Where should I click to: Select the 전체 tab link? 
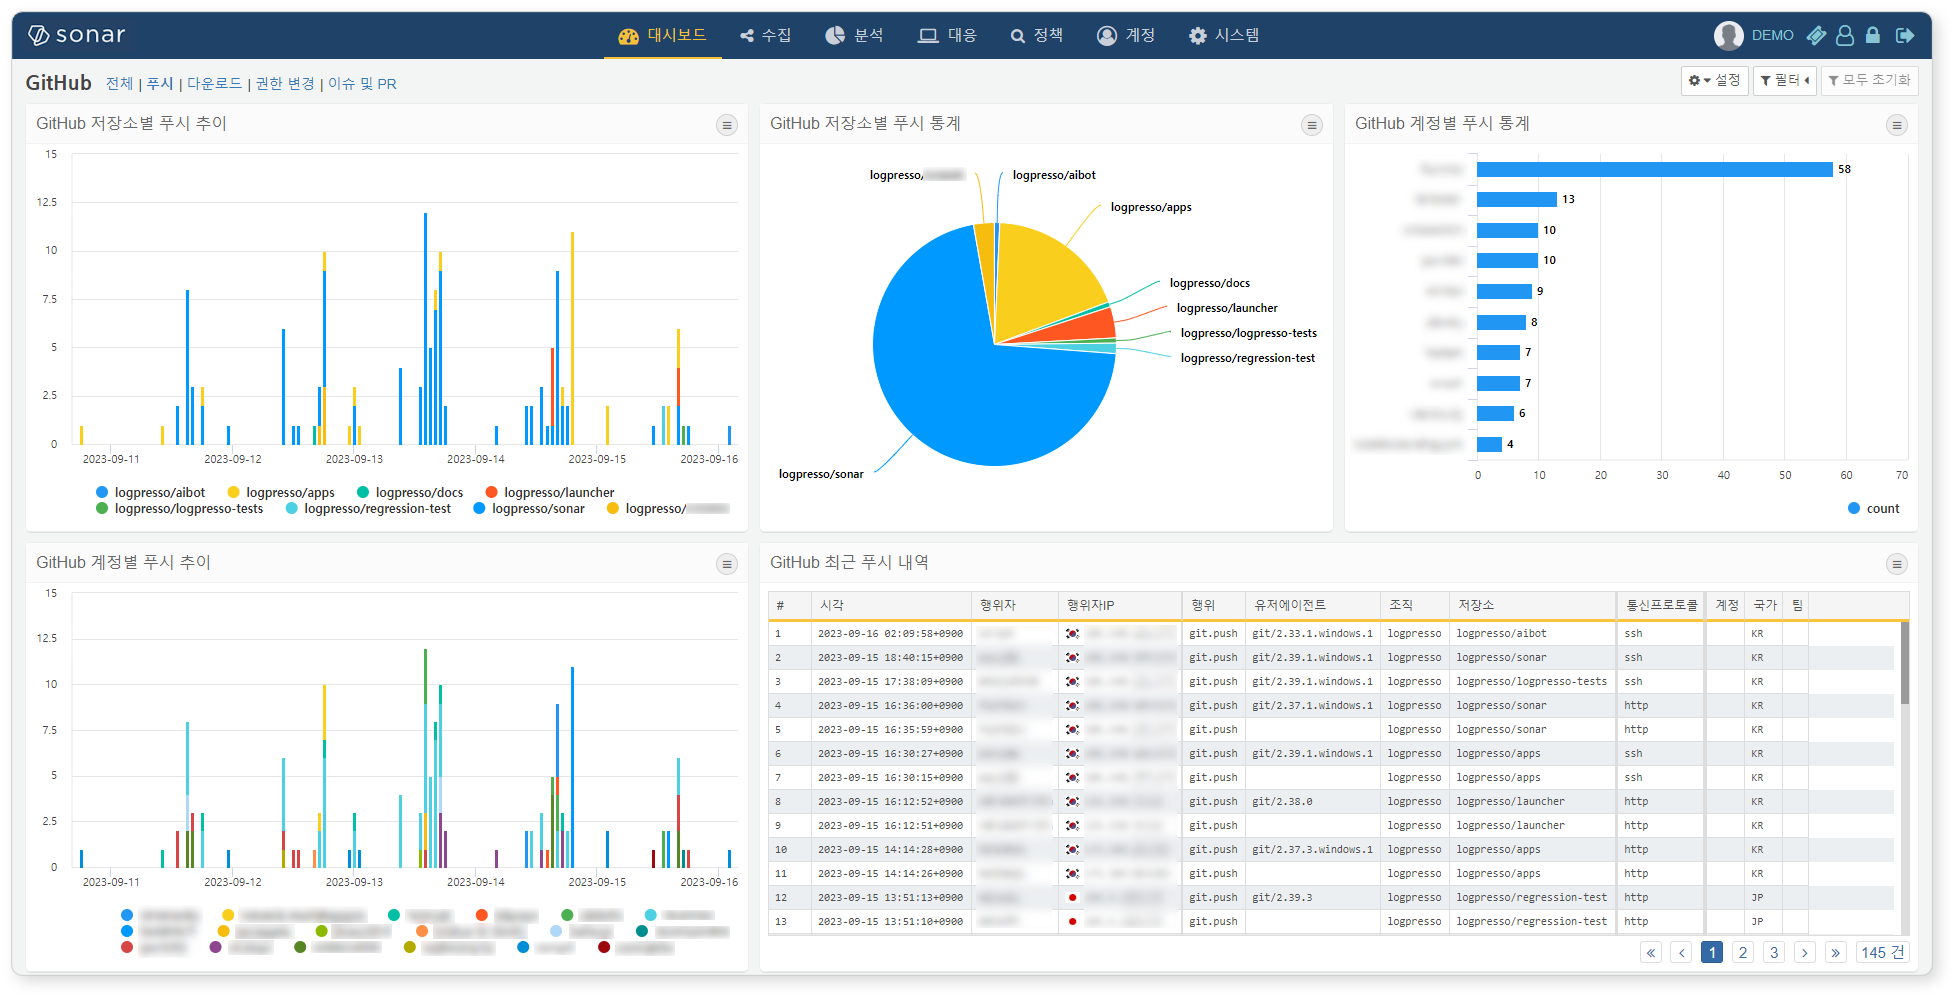click(120, 84)
